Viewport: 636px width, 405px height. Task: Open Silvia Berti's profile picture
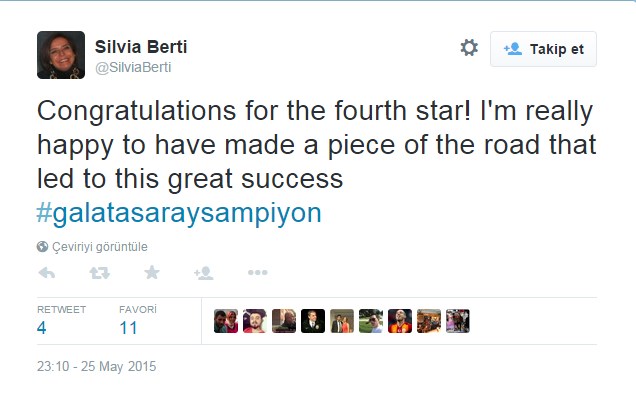point(61,55)
